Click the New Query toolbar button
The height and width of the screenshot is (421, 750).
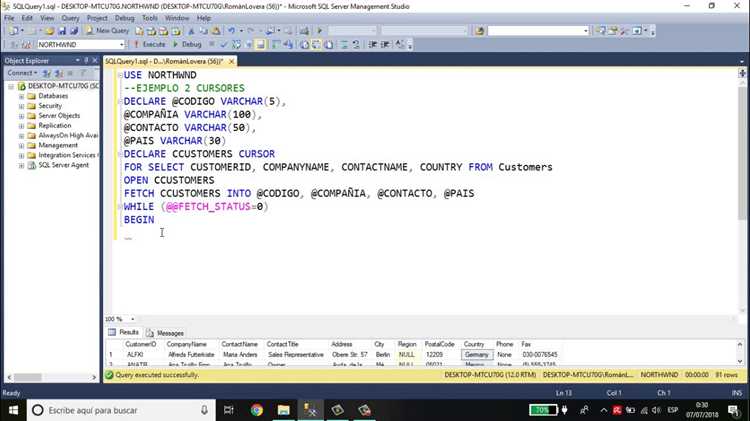pos(108,31)
